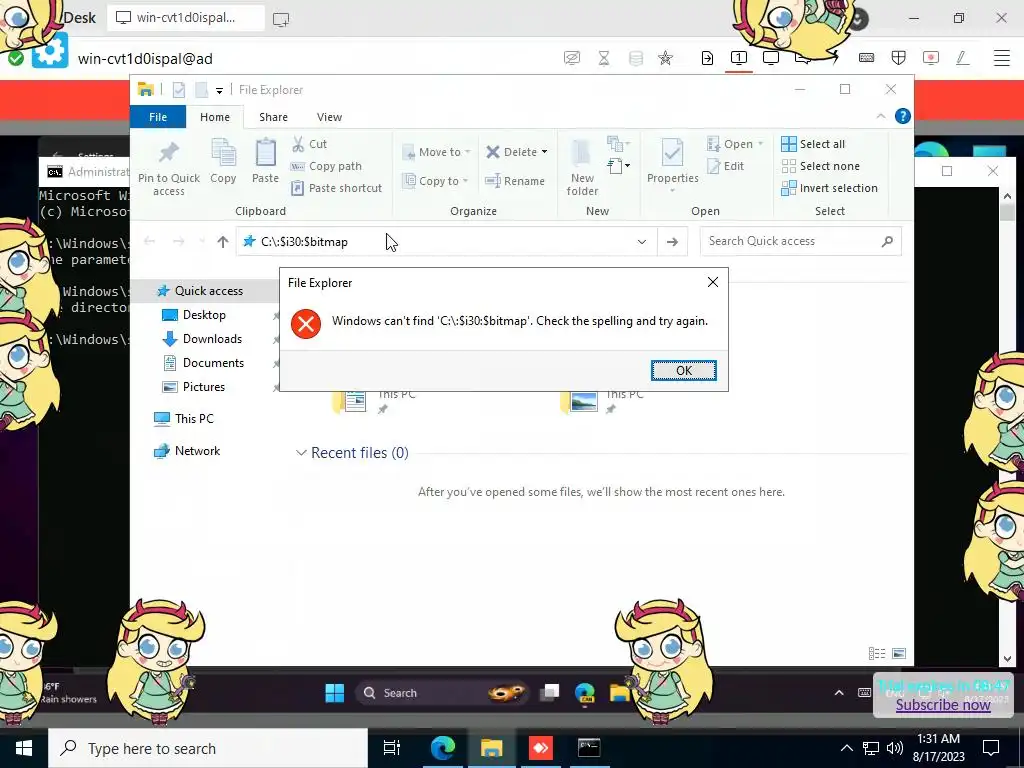Click Edit in the ribbon Open group
Viewport: 1024px width, 768px height.
[726, 166]
